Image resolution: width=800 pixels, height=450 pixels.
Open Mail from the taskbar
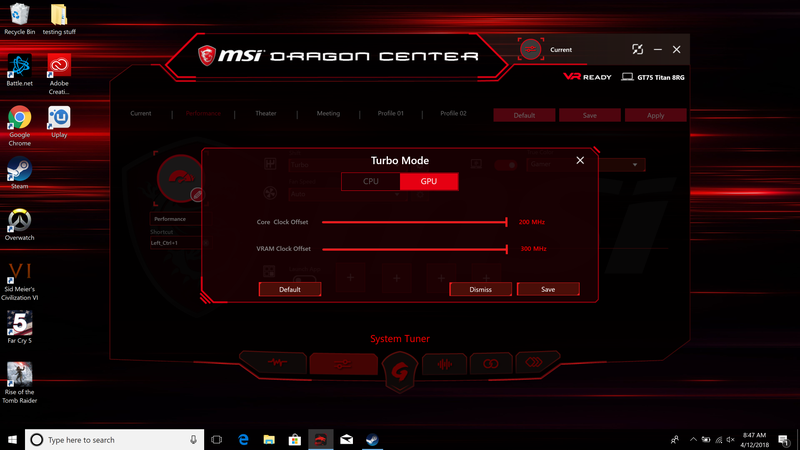point(346,440)
